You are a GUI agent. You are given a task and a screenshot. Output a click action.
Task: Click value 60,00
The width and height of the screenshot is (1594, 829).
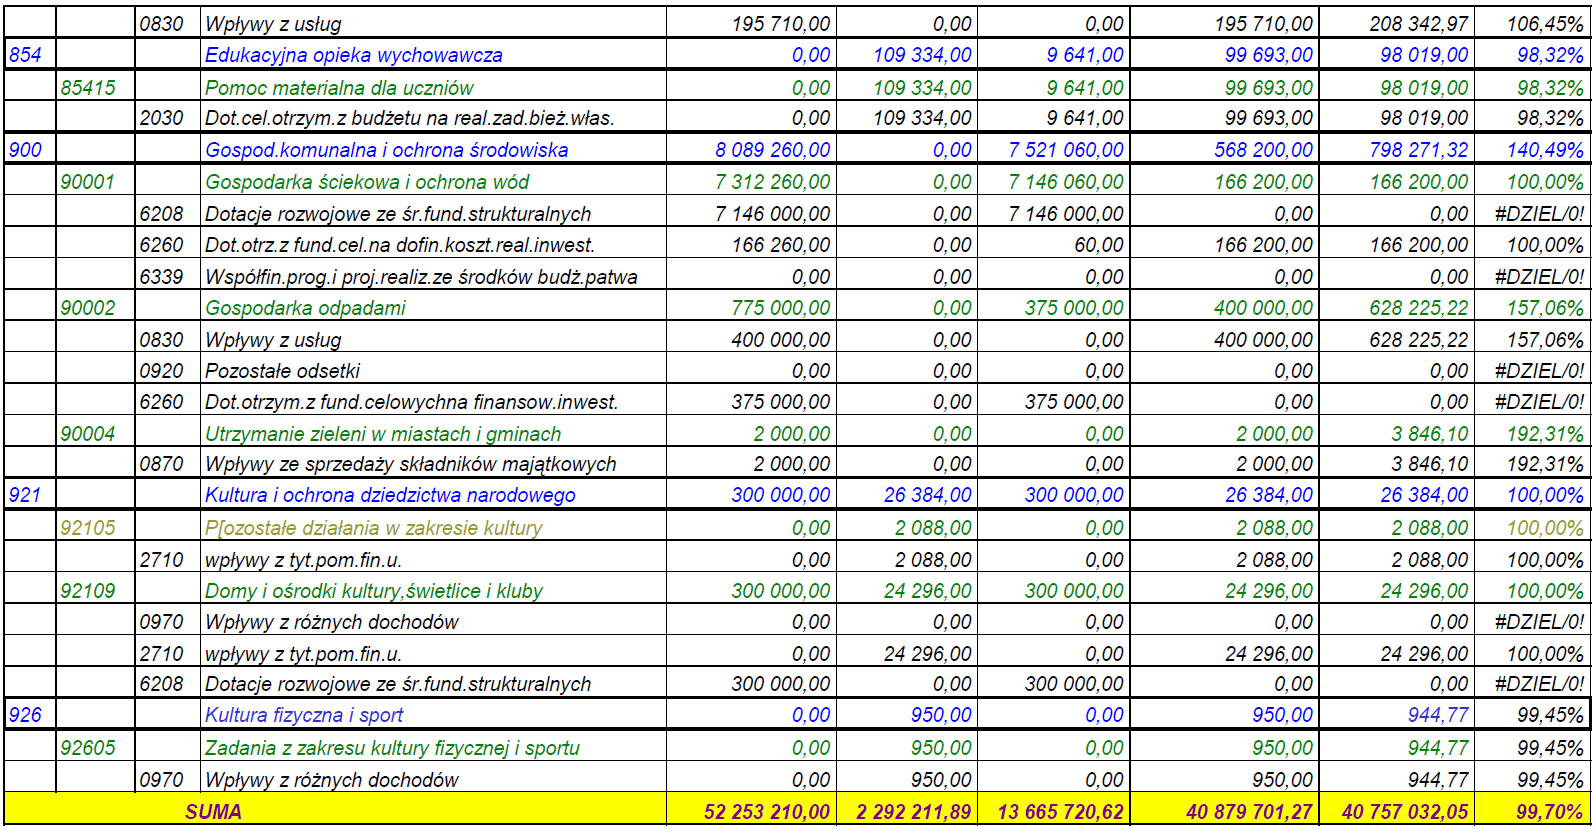[x=1099, y=245]
